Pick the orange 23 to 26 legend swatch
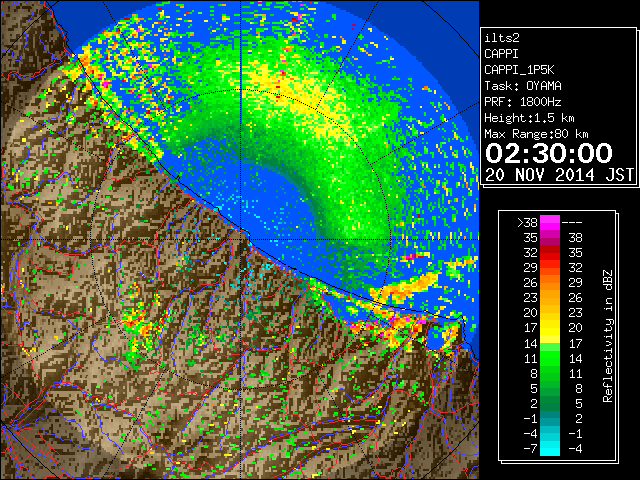 (x=550, y=298)
